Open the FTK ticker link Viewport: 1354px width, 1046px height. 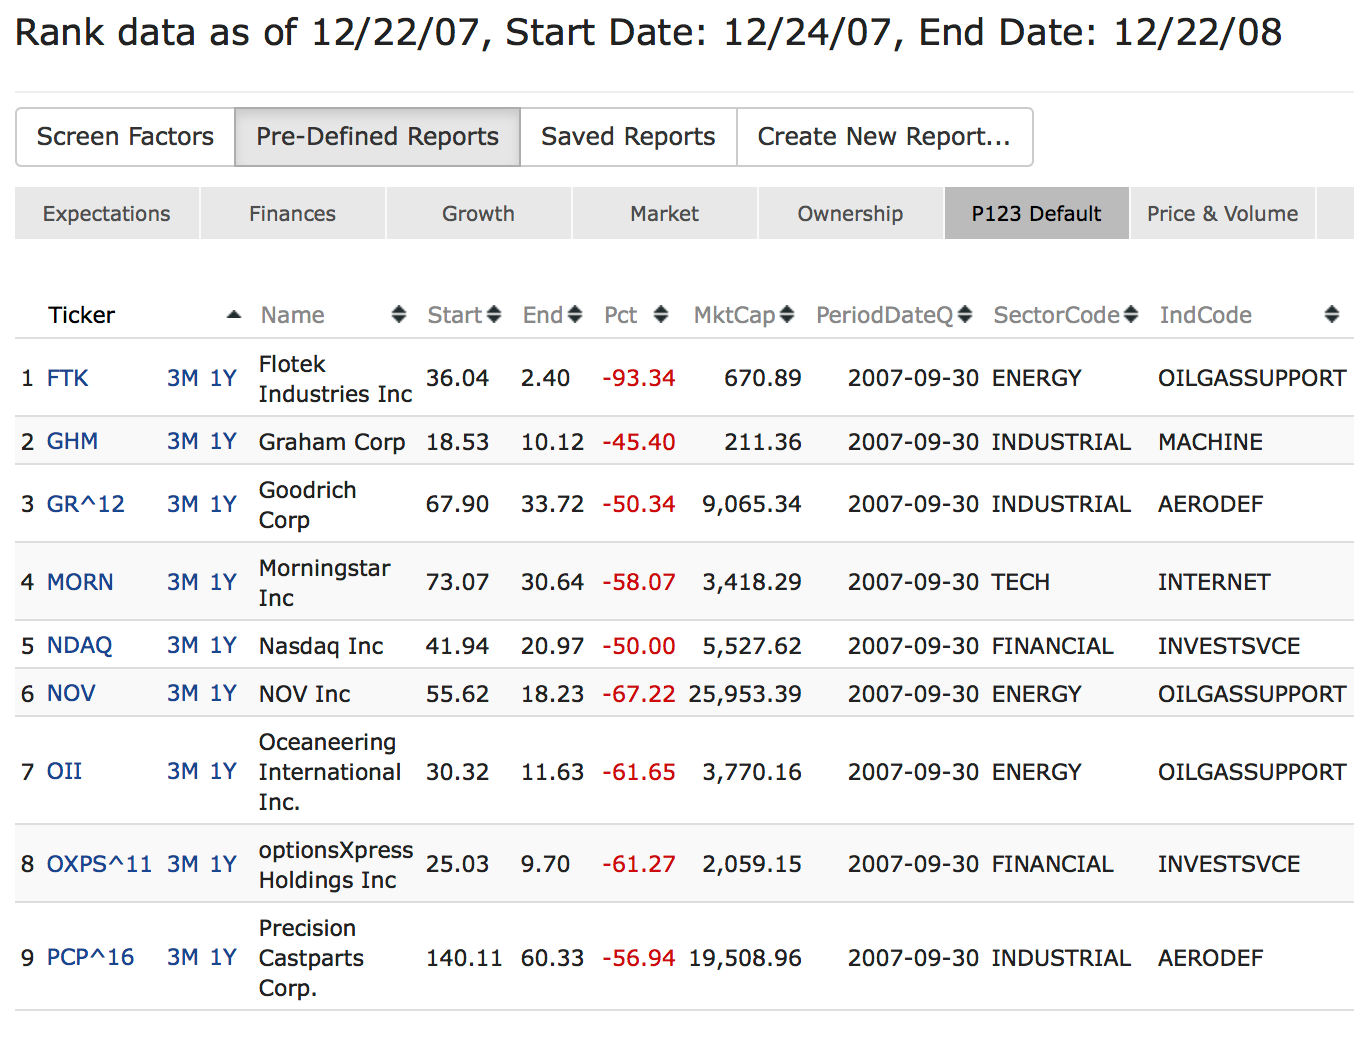pyautogui.click(x=68, y=378)
